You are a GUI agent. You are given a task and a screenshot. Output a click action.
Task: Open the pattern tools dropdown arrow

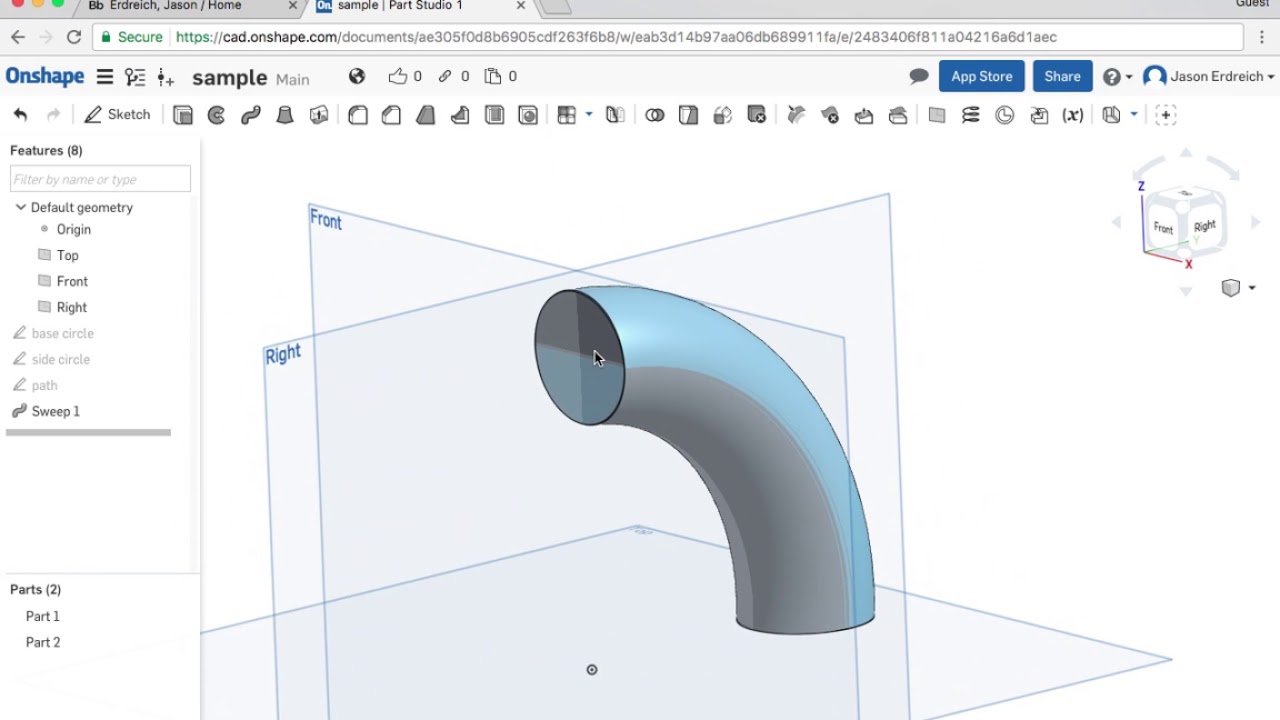click(589, 114)
